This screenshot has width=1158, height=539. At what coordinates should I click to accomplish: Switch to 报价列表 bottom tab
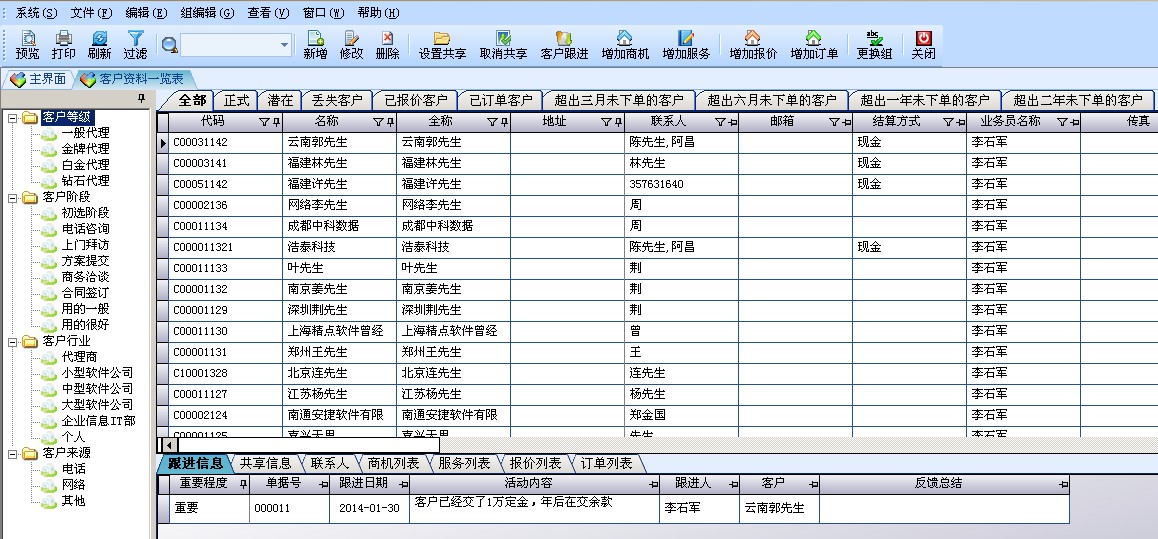coord(535,464)
